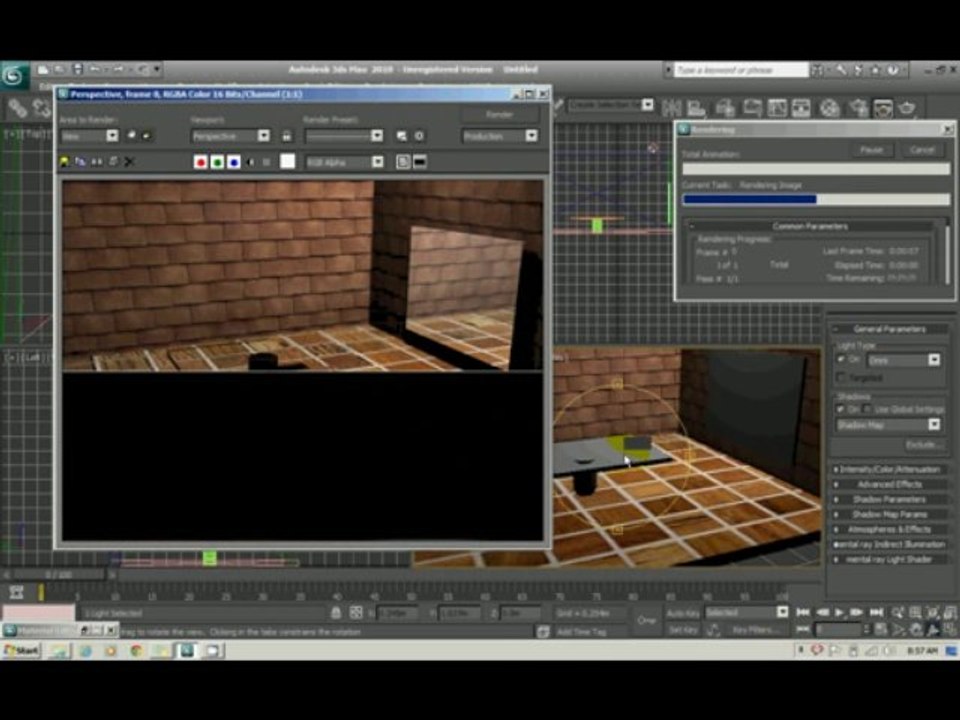
Task: Click the Auto Key button
Action: (683, 613)
